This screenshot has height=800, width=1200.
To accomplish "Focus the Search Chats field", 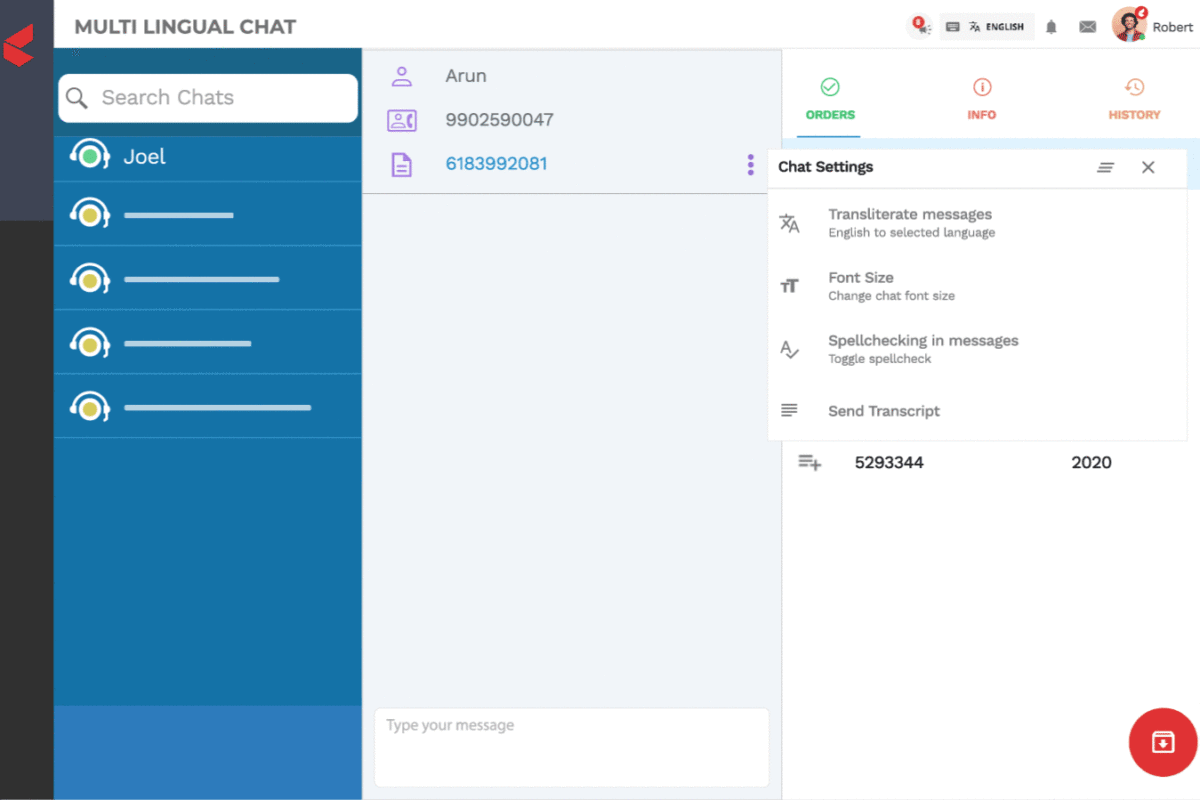I will [208, 98].
